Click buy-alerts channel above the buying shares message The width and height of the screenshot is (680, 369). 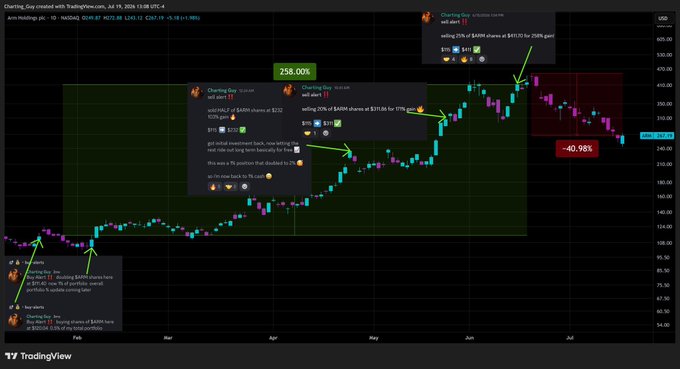[x=34, y=307]
